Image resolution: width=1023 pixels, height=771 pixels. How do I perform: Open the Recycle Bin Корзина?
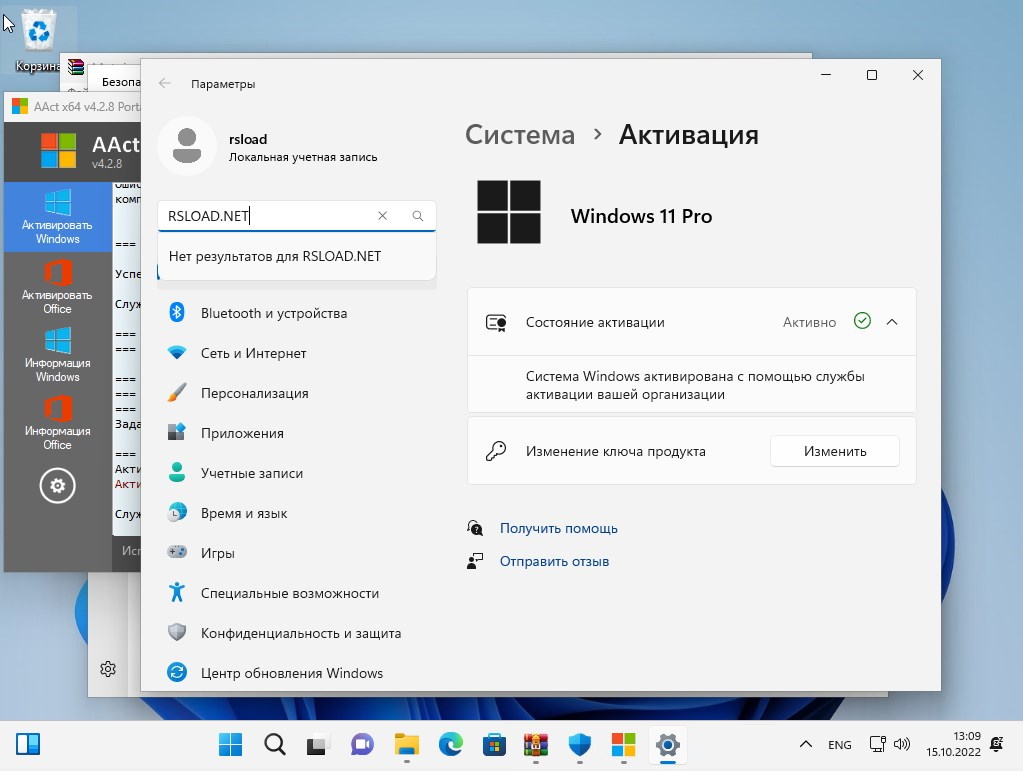[x=38, y=40]
